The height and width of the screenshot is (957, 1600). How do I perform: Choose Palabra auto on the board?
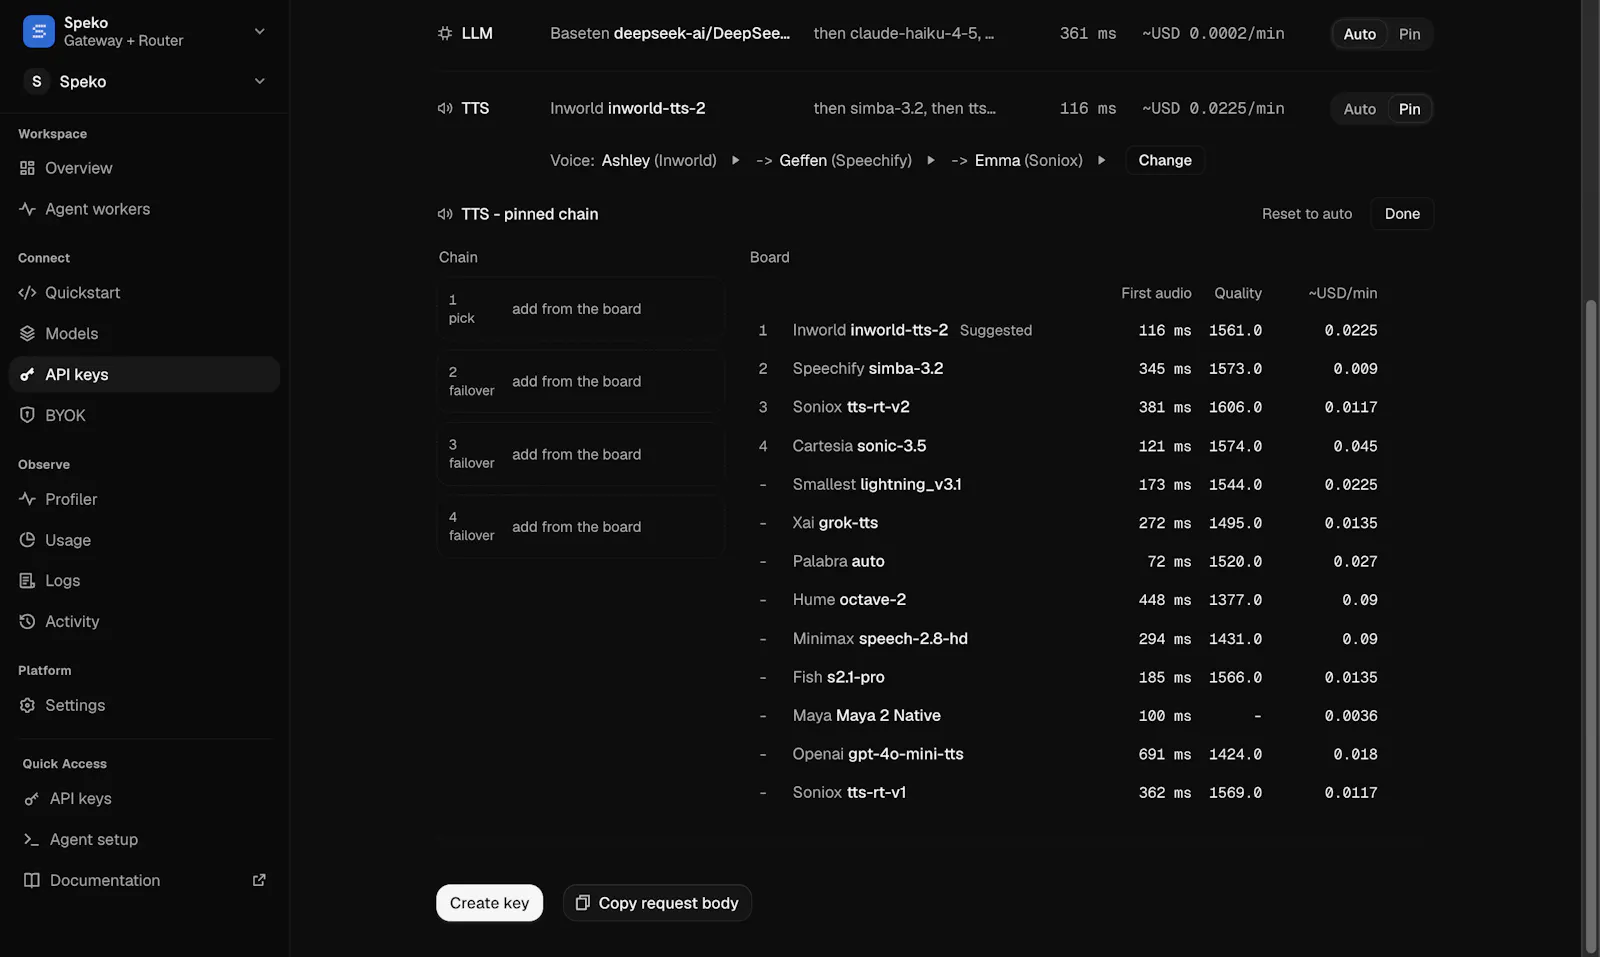point(1068,561)
